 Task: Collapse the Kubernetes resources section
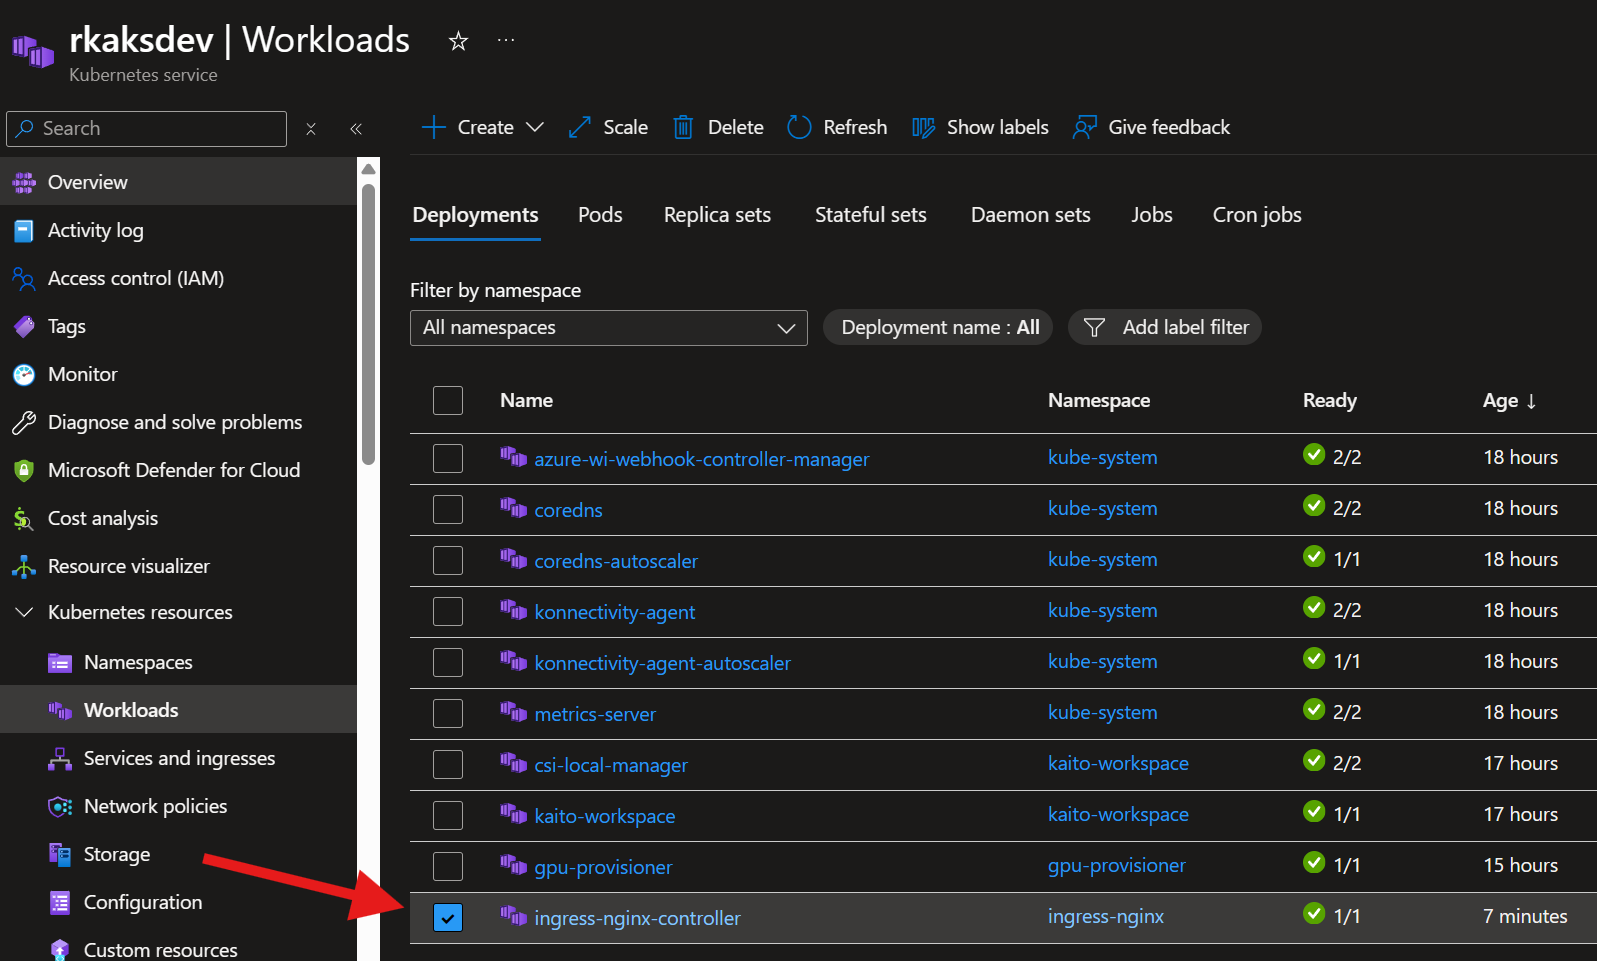(x=25, y=612)
